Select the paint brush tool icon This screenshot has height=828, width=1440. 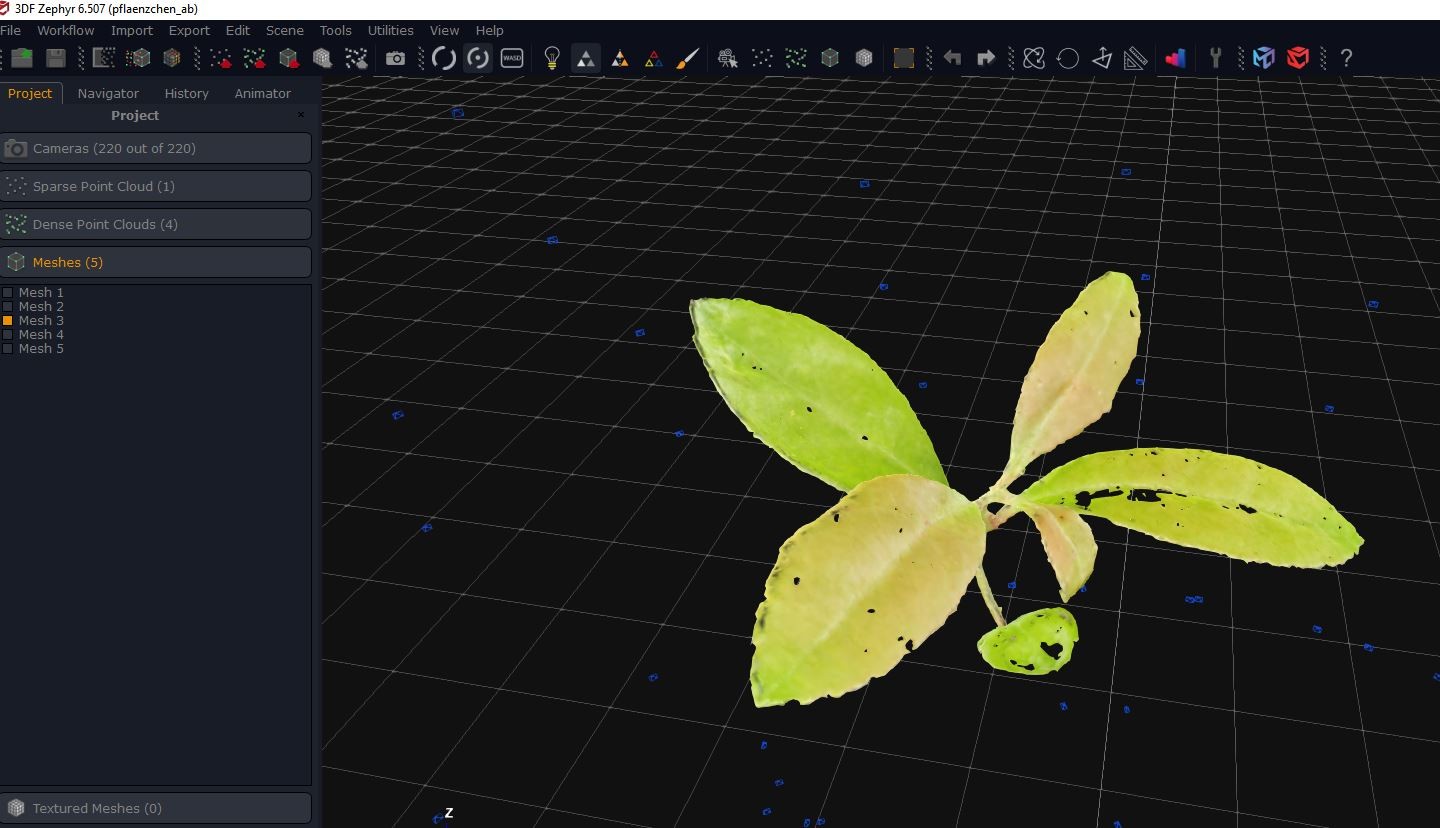coord(687,58)
